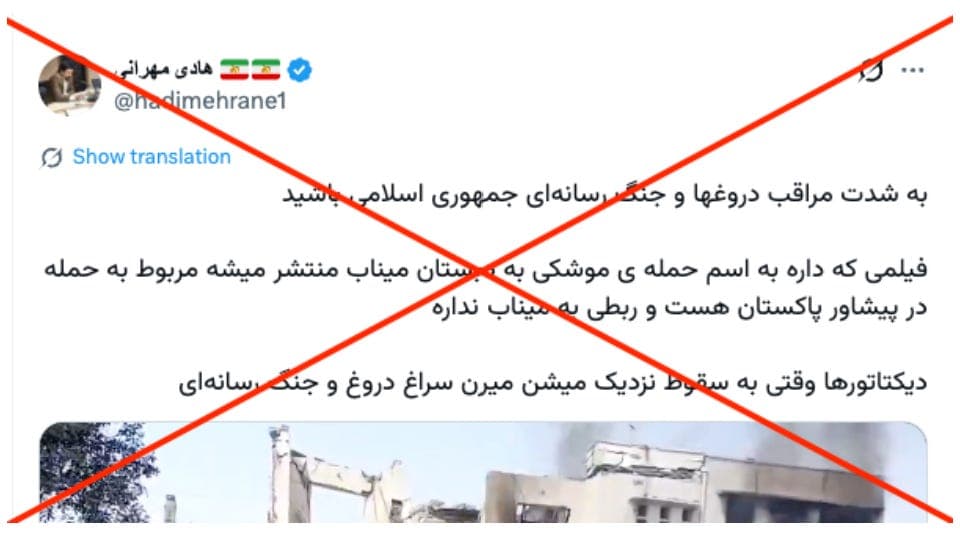Click the translation icon beside Show translation

tap(52, 157)
